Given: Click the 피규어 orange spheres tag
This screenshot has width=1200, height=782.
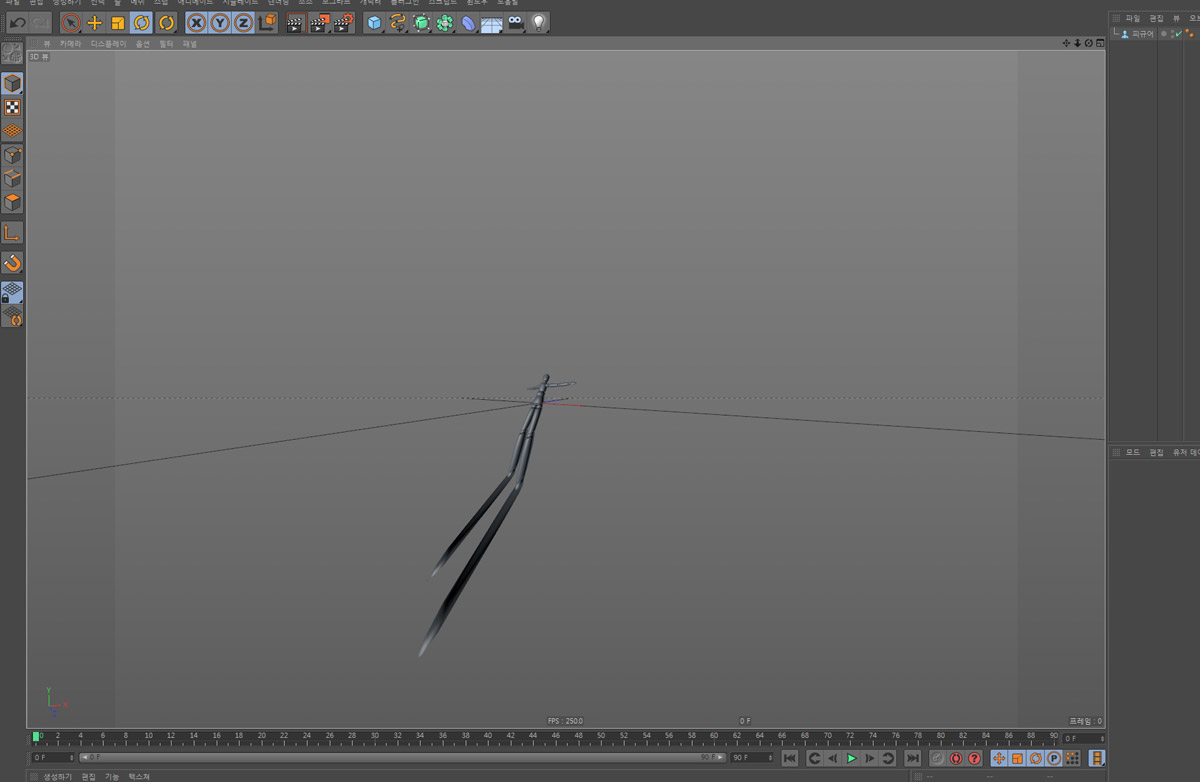Looking at the screenshot, I should click(1190, 34).
